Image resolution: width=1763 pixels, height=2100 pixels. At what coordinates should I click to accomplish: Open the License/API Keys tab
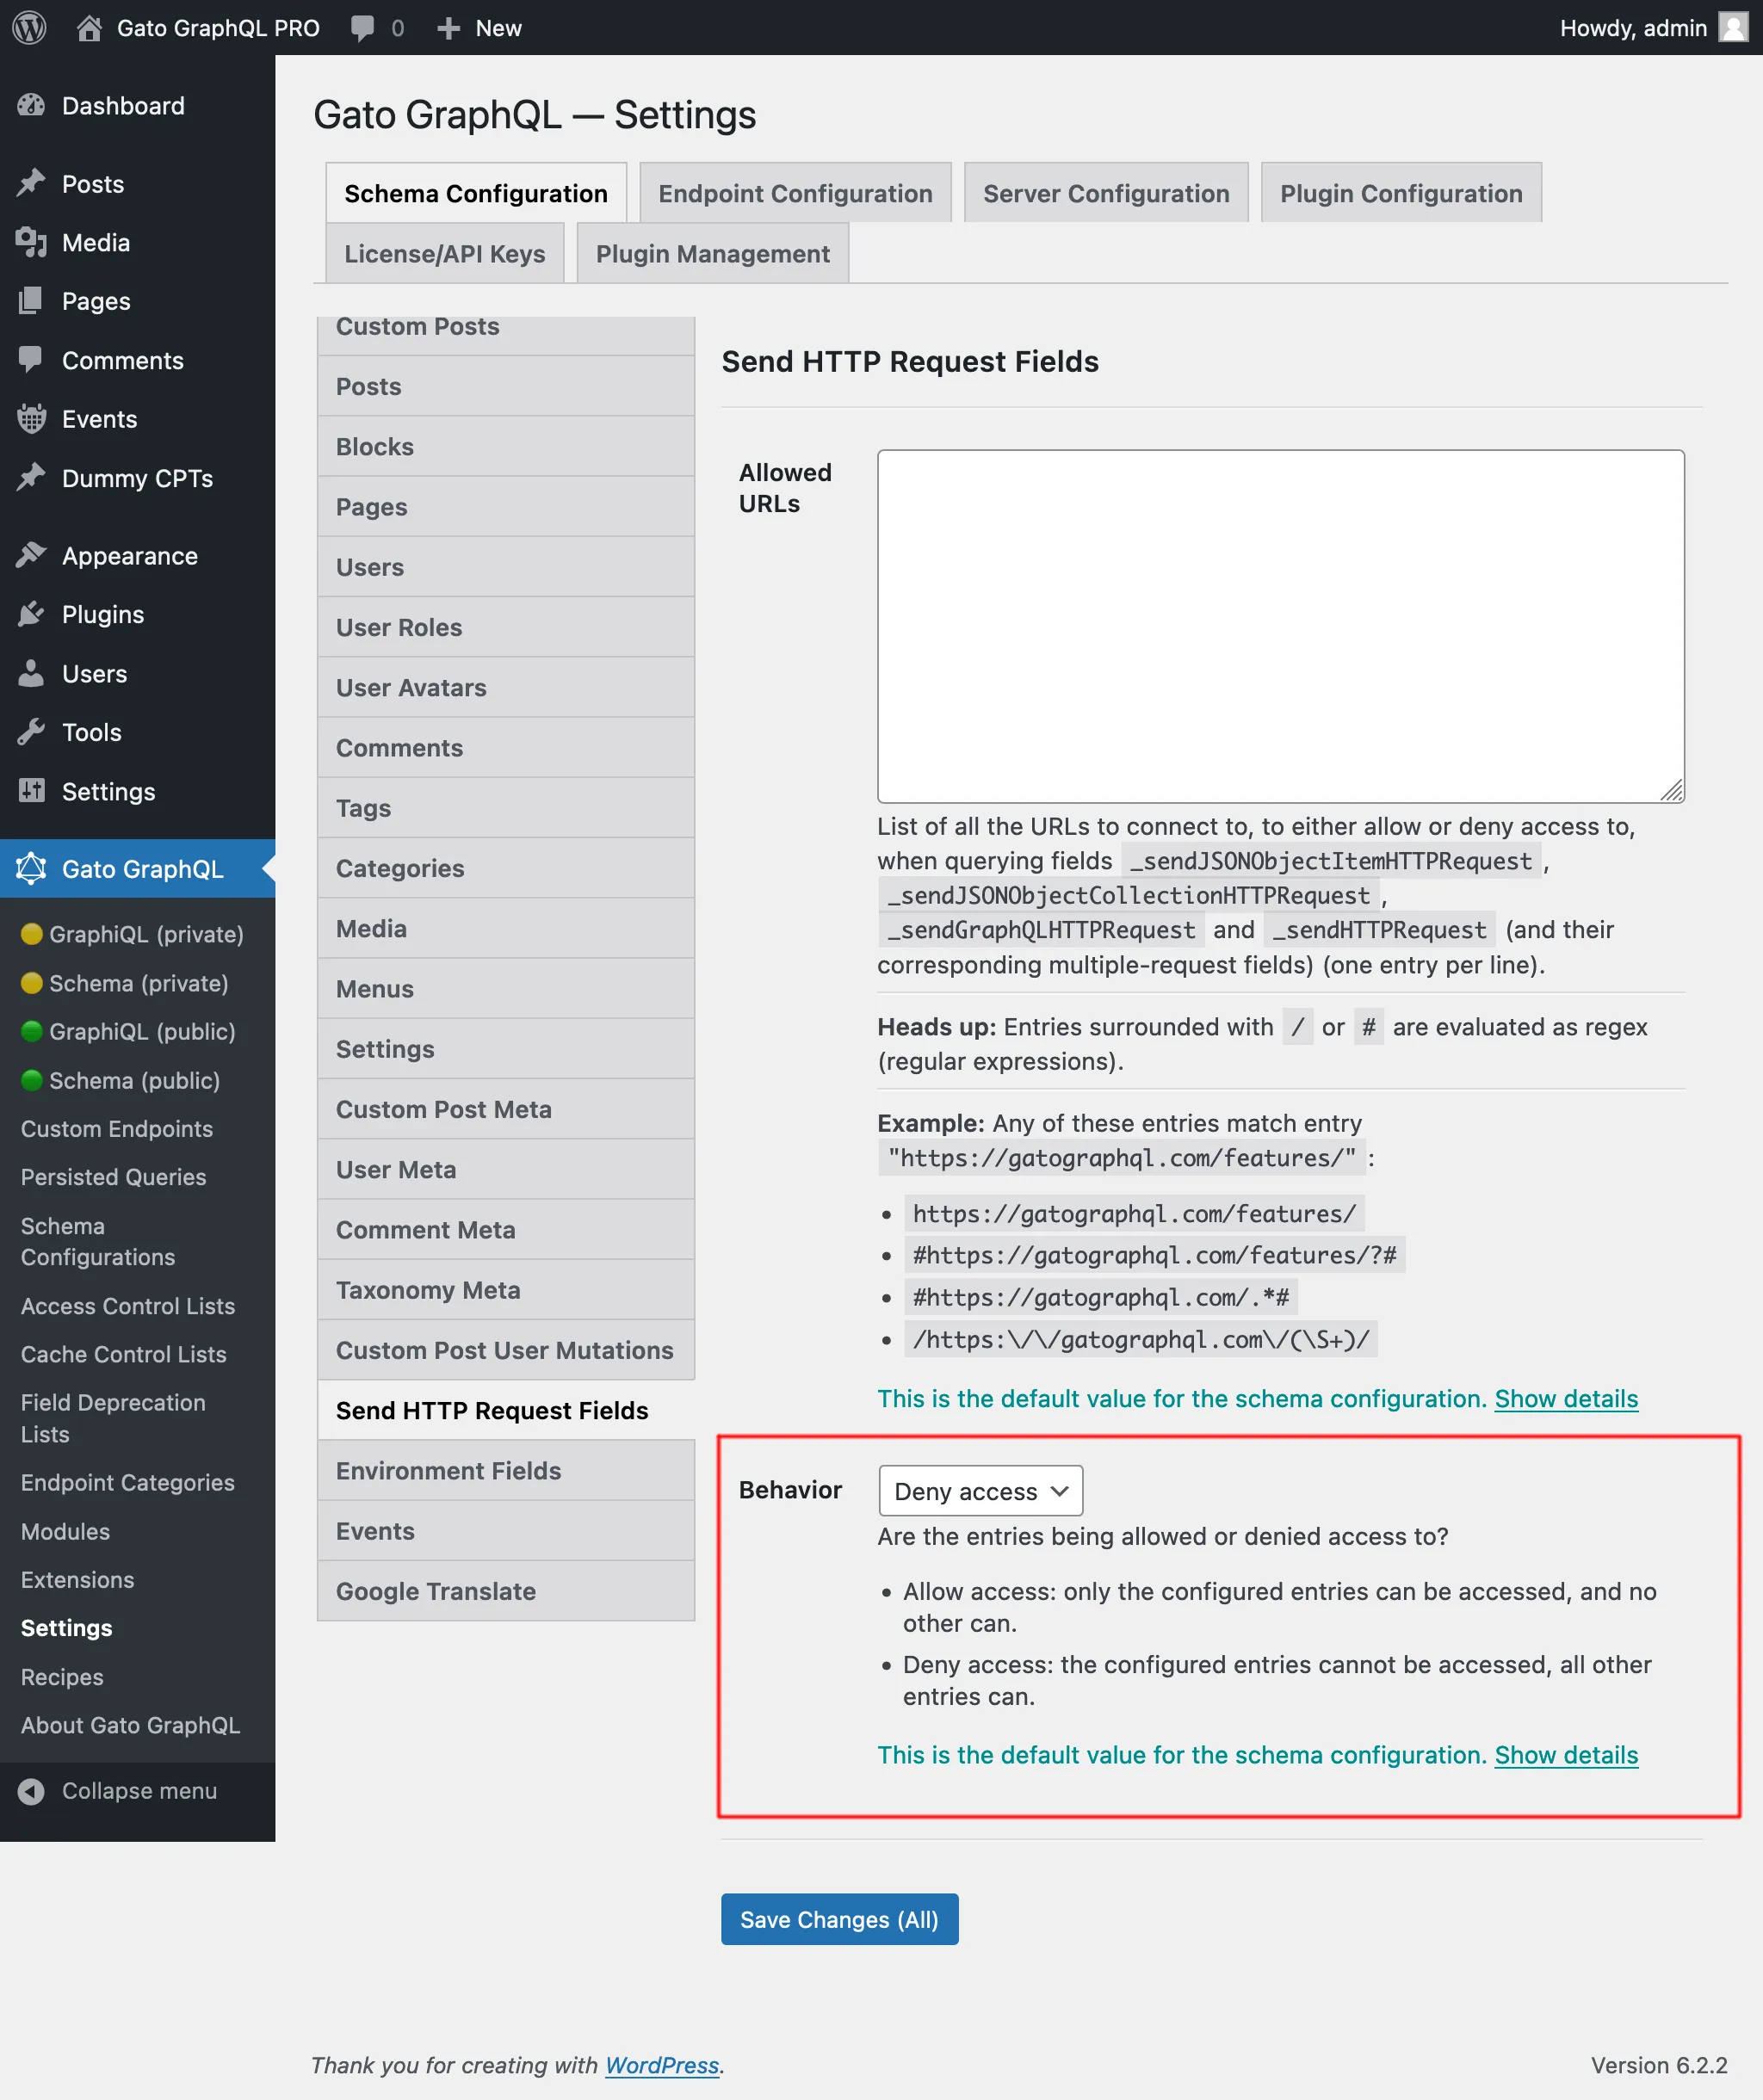click(x=445, y=253)
